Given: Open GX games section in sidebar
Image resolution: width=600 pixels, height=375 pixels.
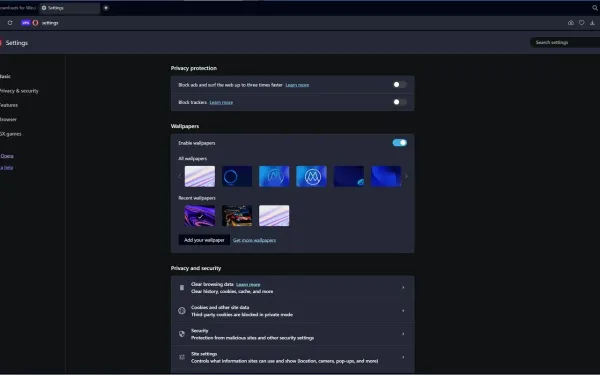Looking at the screenshot, I should 11,134.
